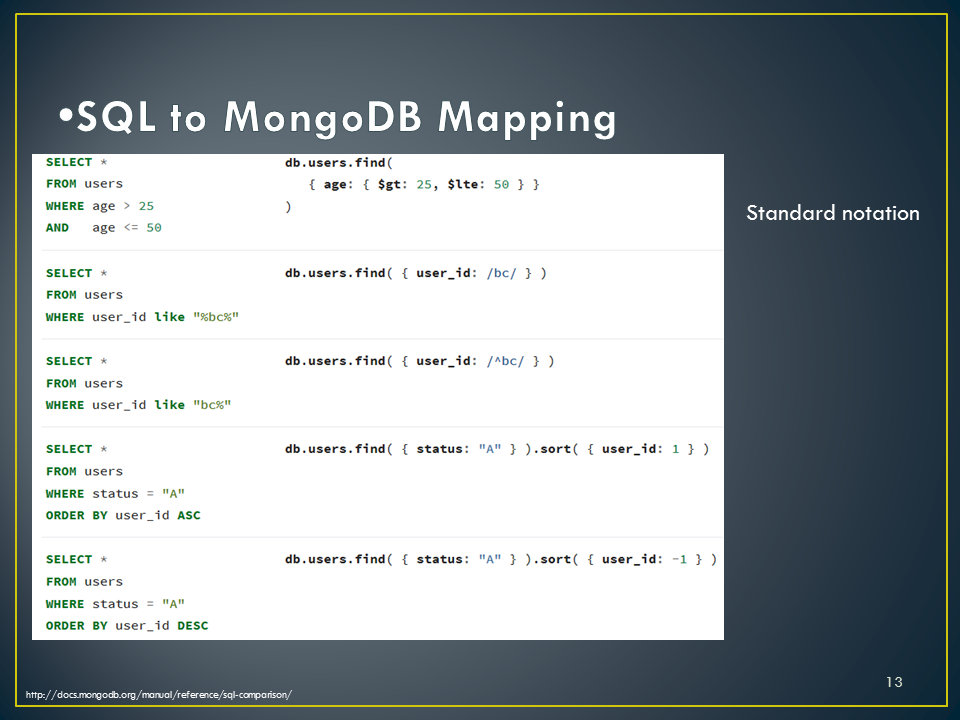Click the slide number 13
This screenshot has width=960, height=720.
click(x=894, y=681)
